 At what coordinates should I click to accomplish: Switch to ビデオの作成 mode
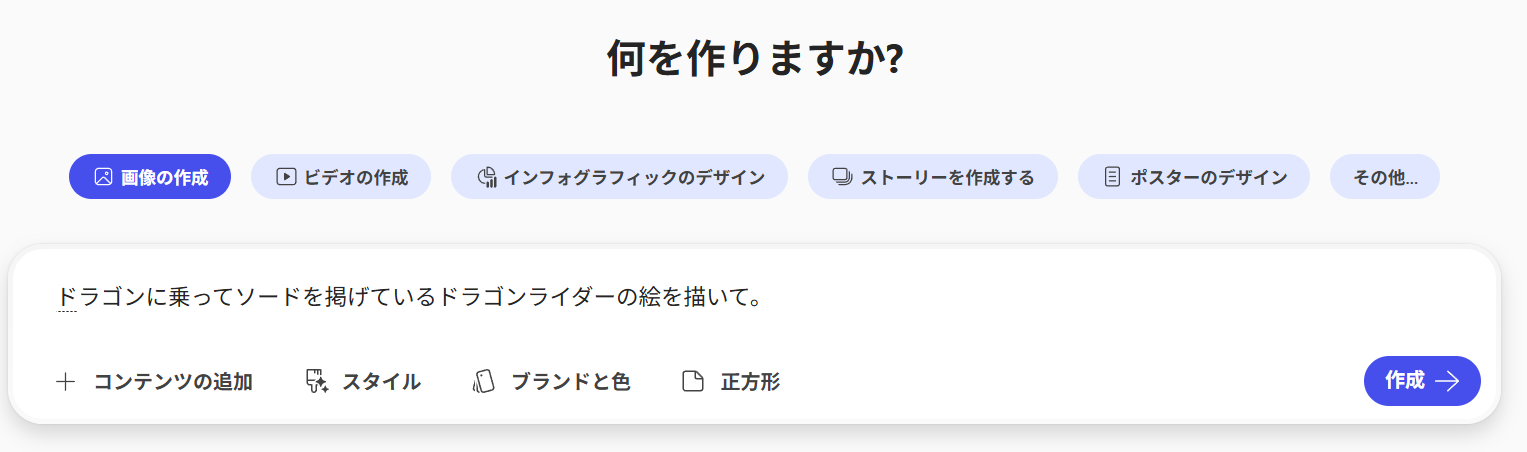[x=341, y=177]
